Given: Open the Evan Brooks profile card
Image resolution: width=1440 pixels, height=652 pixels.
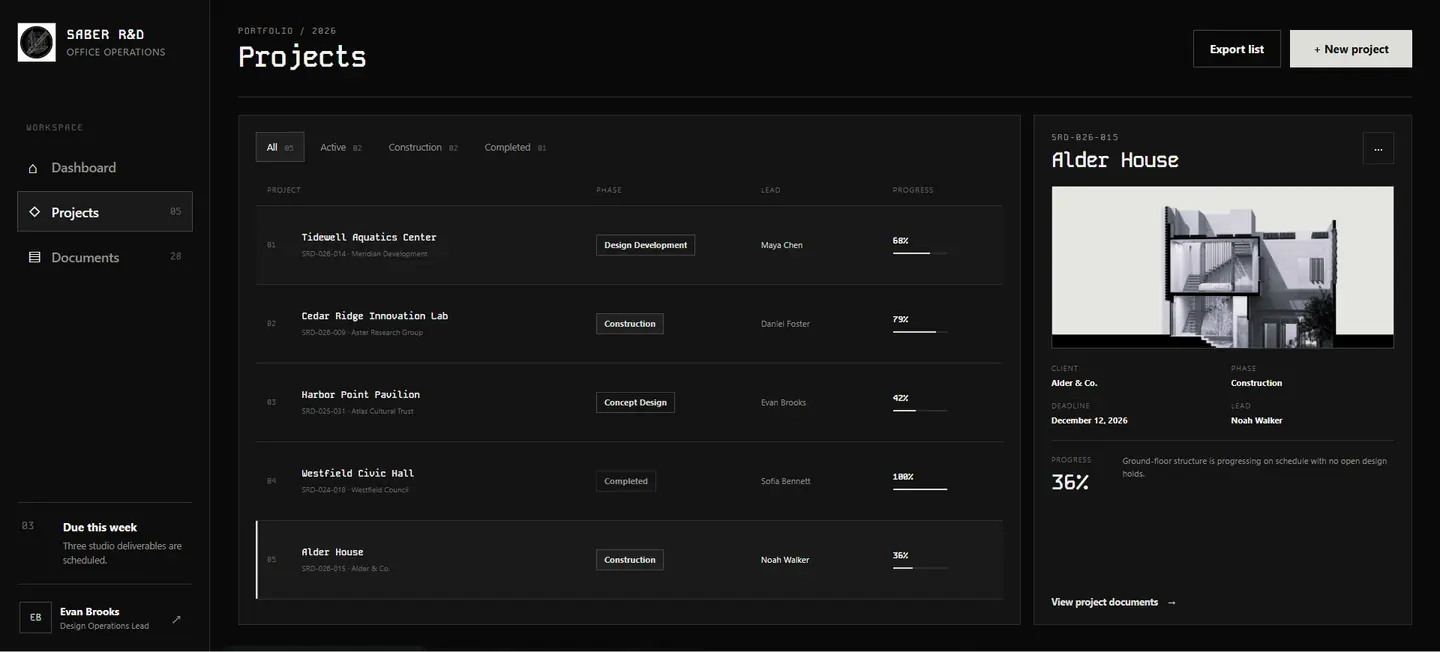Looking at the screenshot, I should [x=105, y=618].
